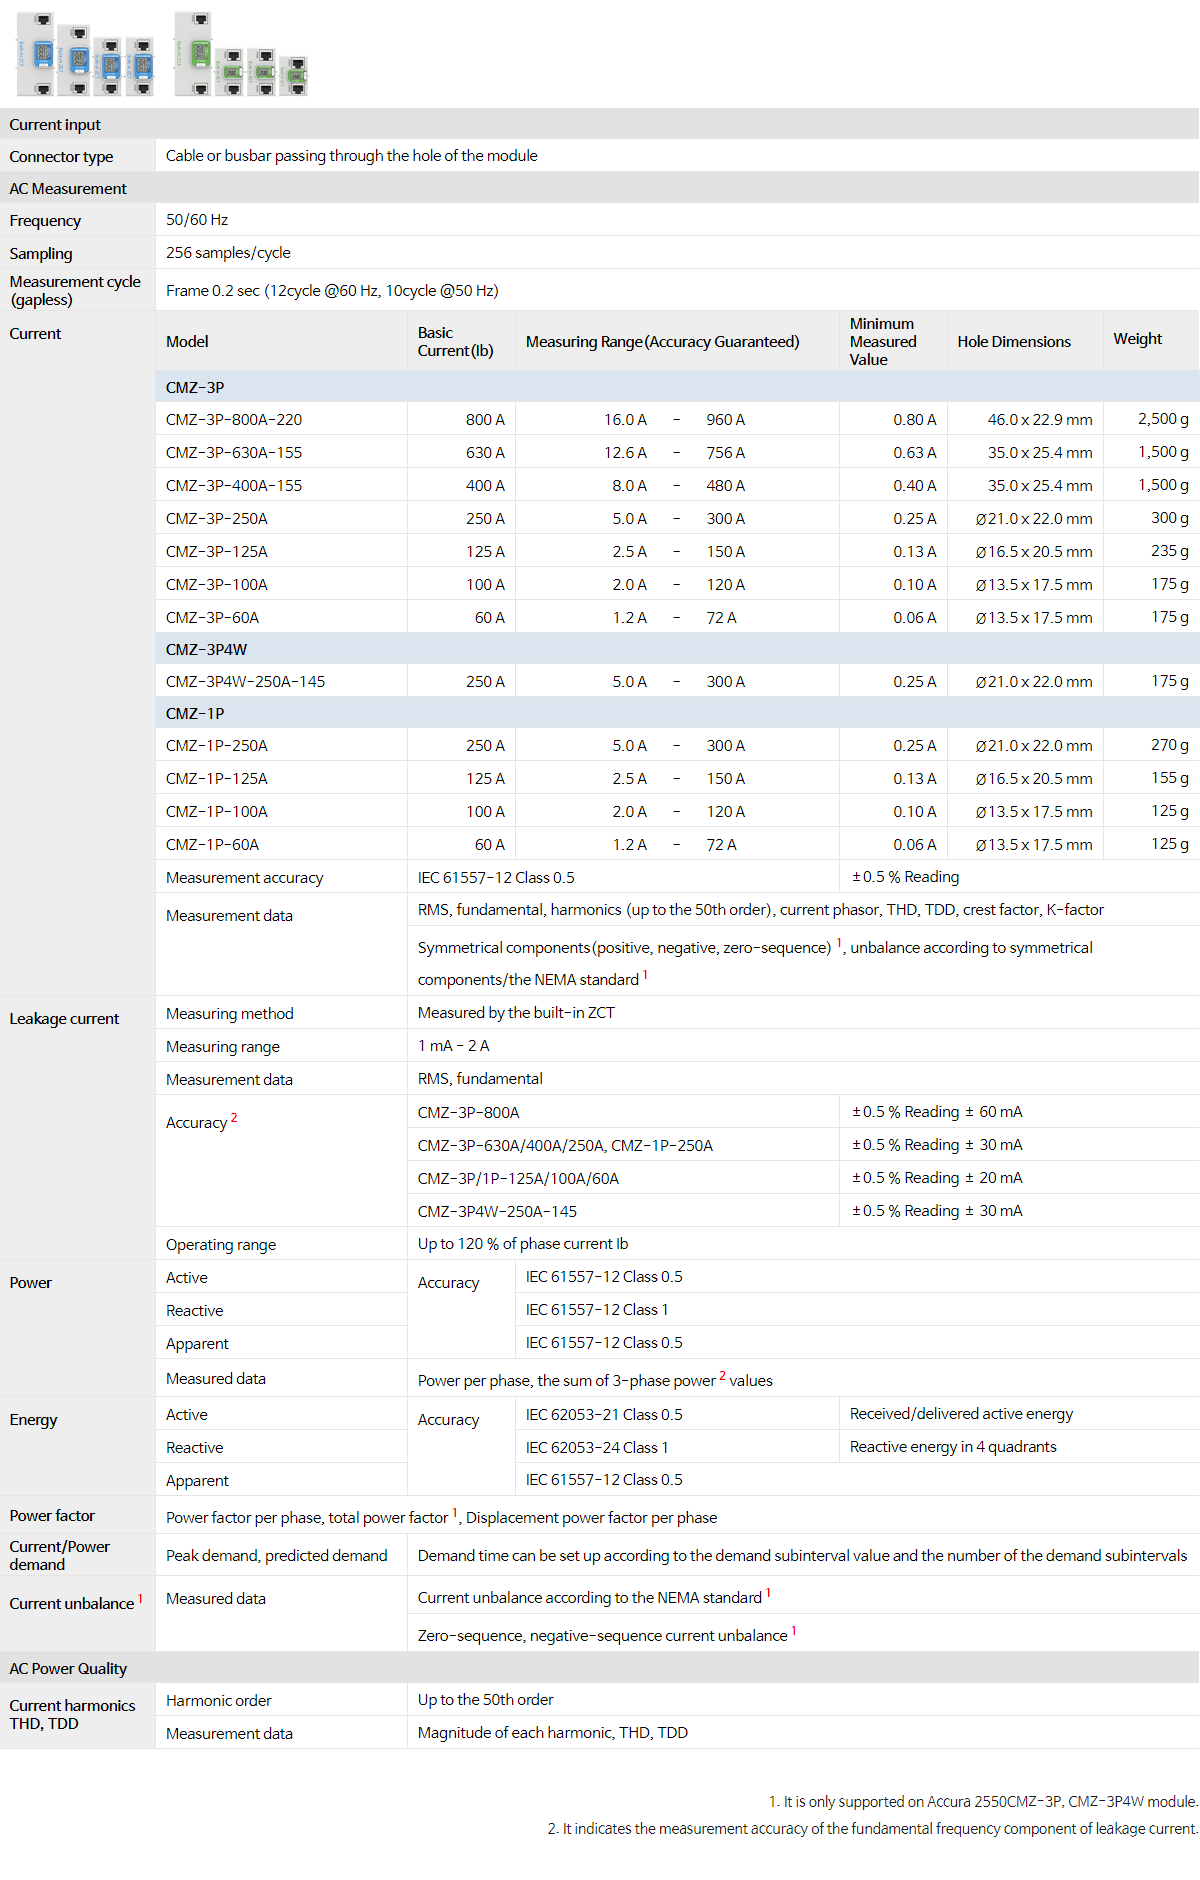This screenshot has height=1880, width=1200.
Task: Click the "235 g" weight of CMZ-3P-125A
Action: pos(1170,551)
